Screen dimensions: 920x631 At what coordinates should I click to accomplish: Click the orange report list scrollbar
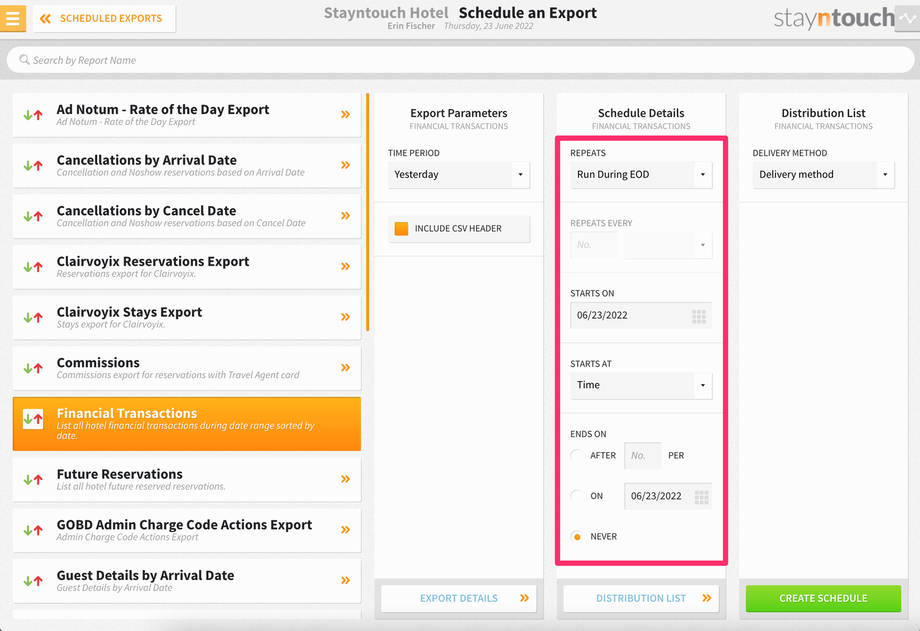367,212
